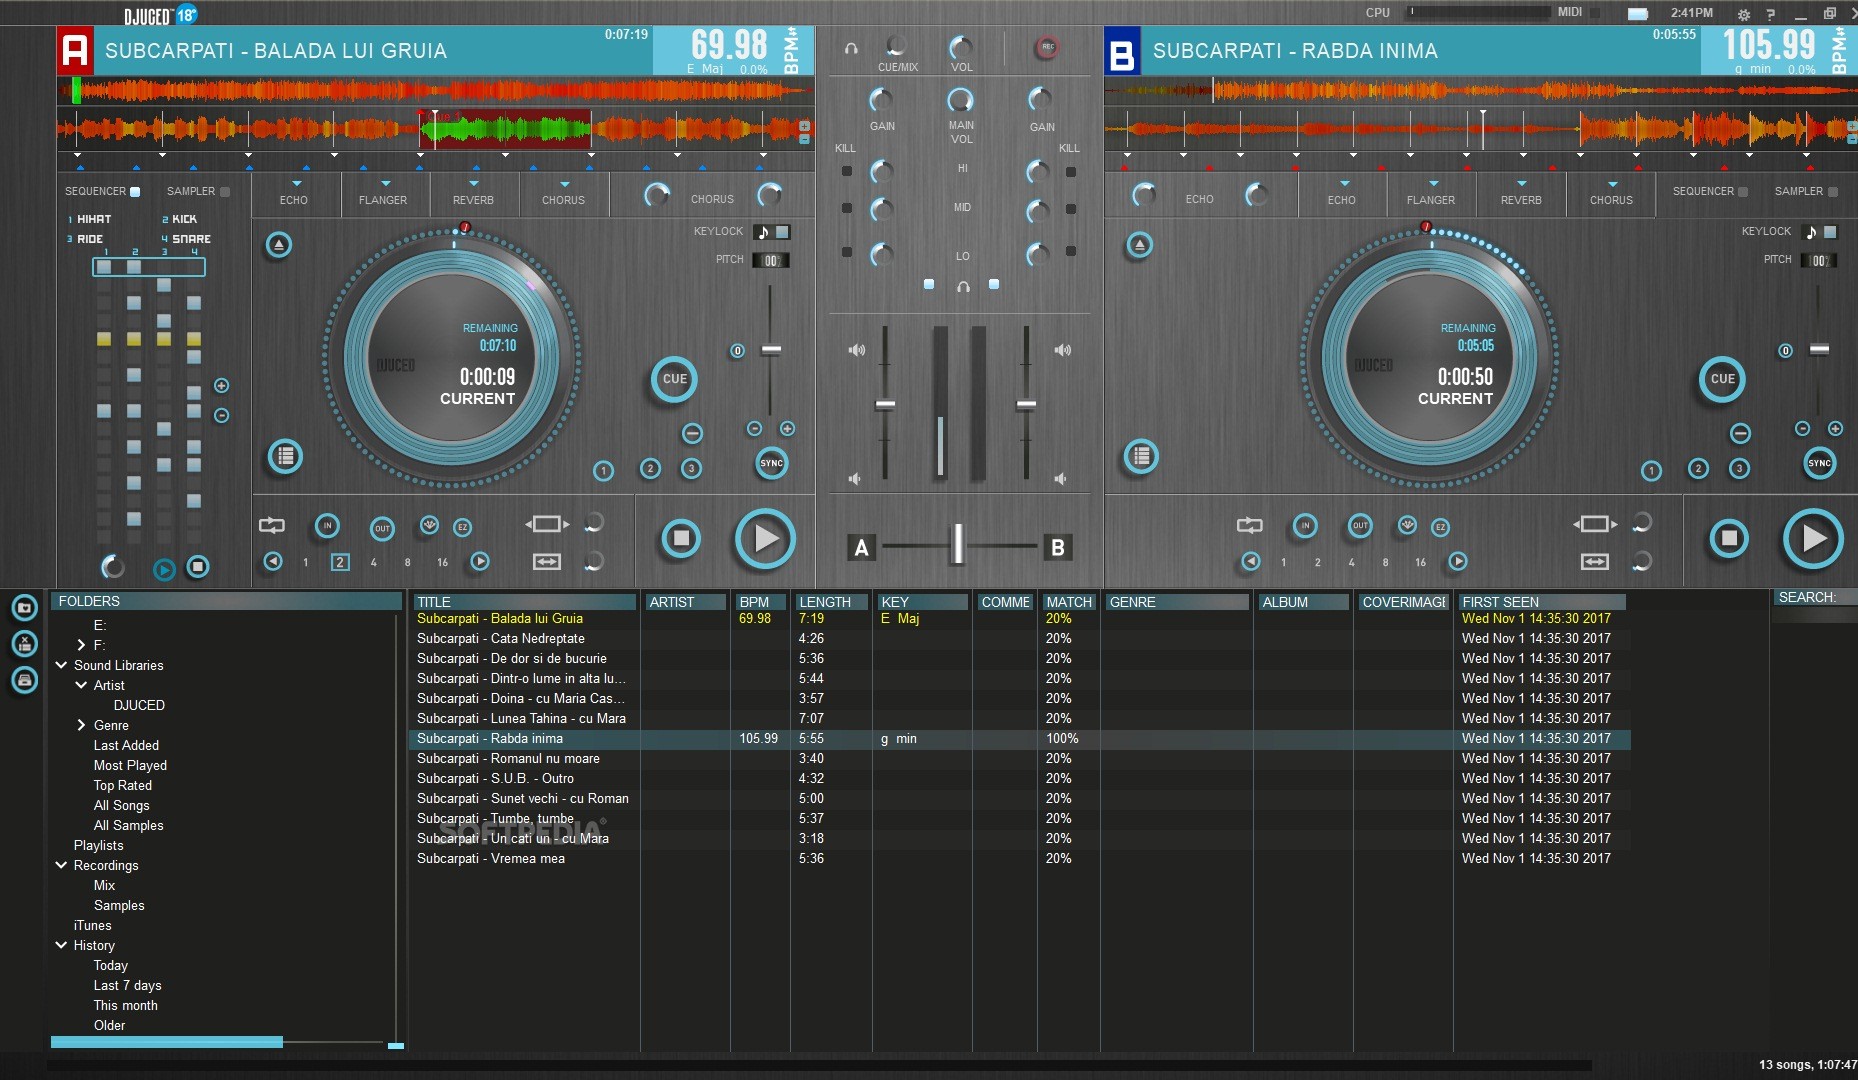
Task: Stop deck B playback
Action: coord(1729,539)
